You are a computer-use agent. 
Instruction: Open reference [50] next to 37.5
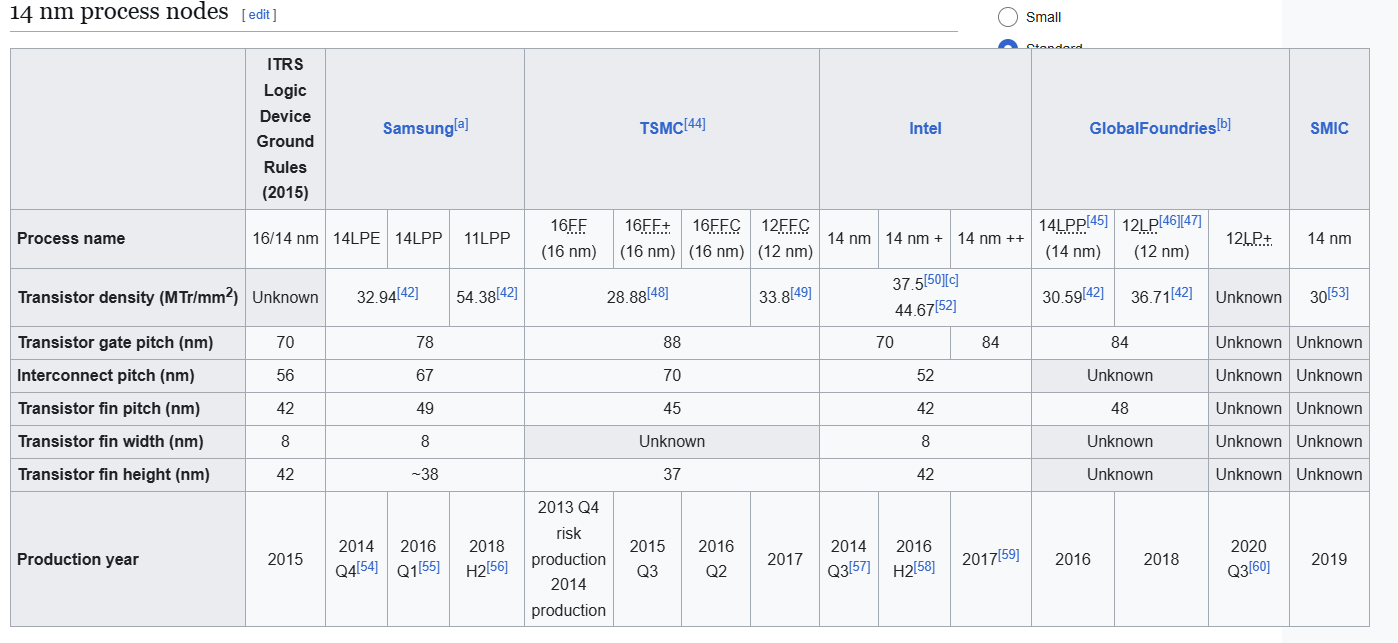(934, 279)
